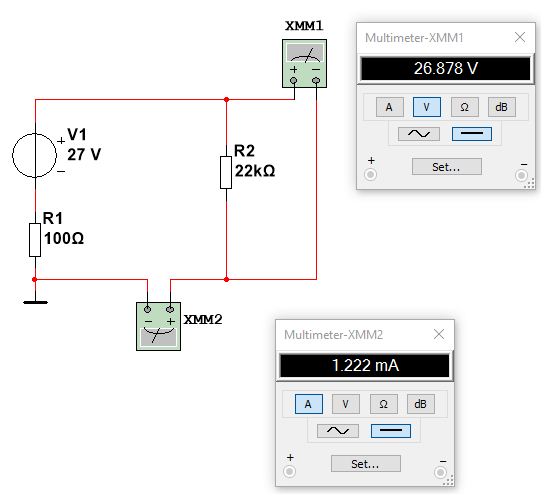
Task: Click the V1 voltage source symbol
Action: point(35,155)
